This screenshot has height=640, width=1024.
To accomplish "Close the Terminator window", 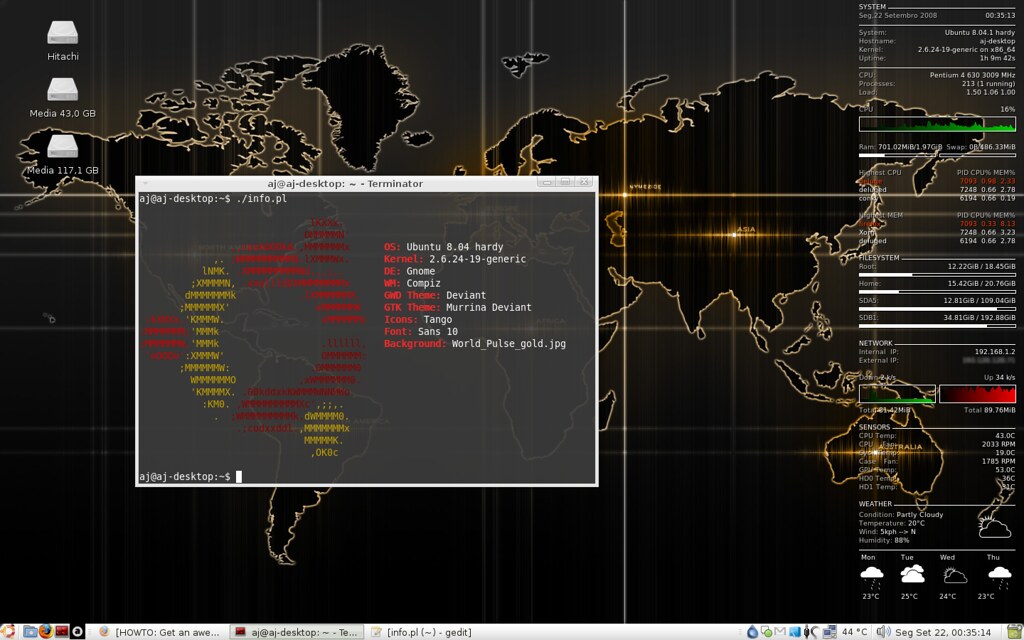I will pyautogui.click(x=584, y=182).
